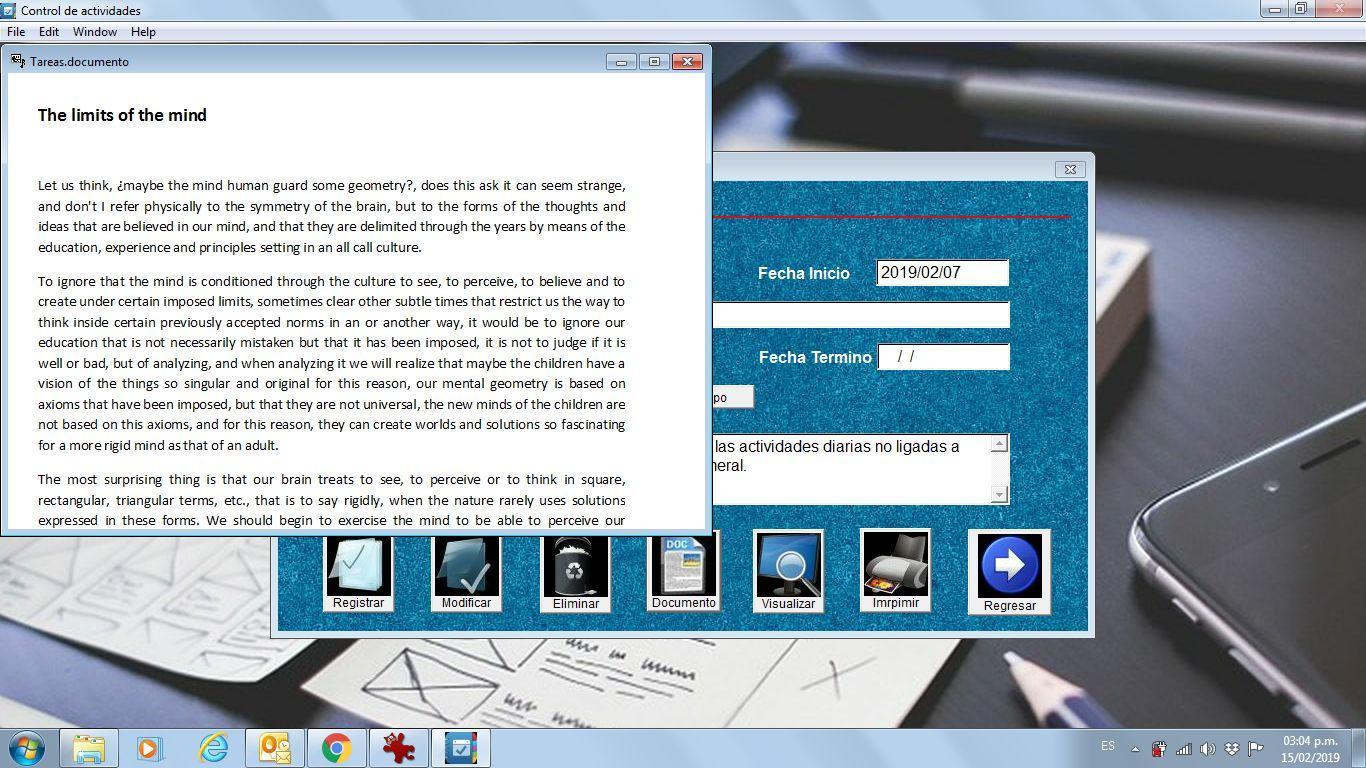Viewport: 1366px width, 768px height.
Task: Close the Tareas.documento window
Action: coord(687,62)
